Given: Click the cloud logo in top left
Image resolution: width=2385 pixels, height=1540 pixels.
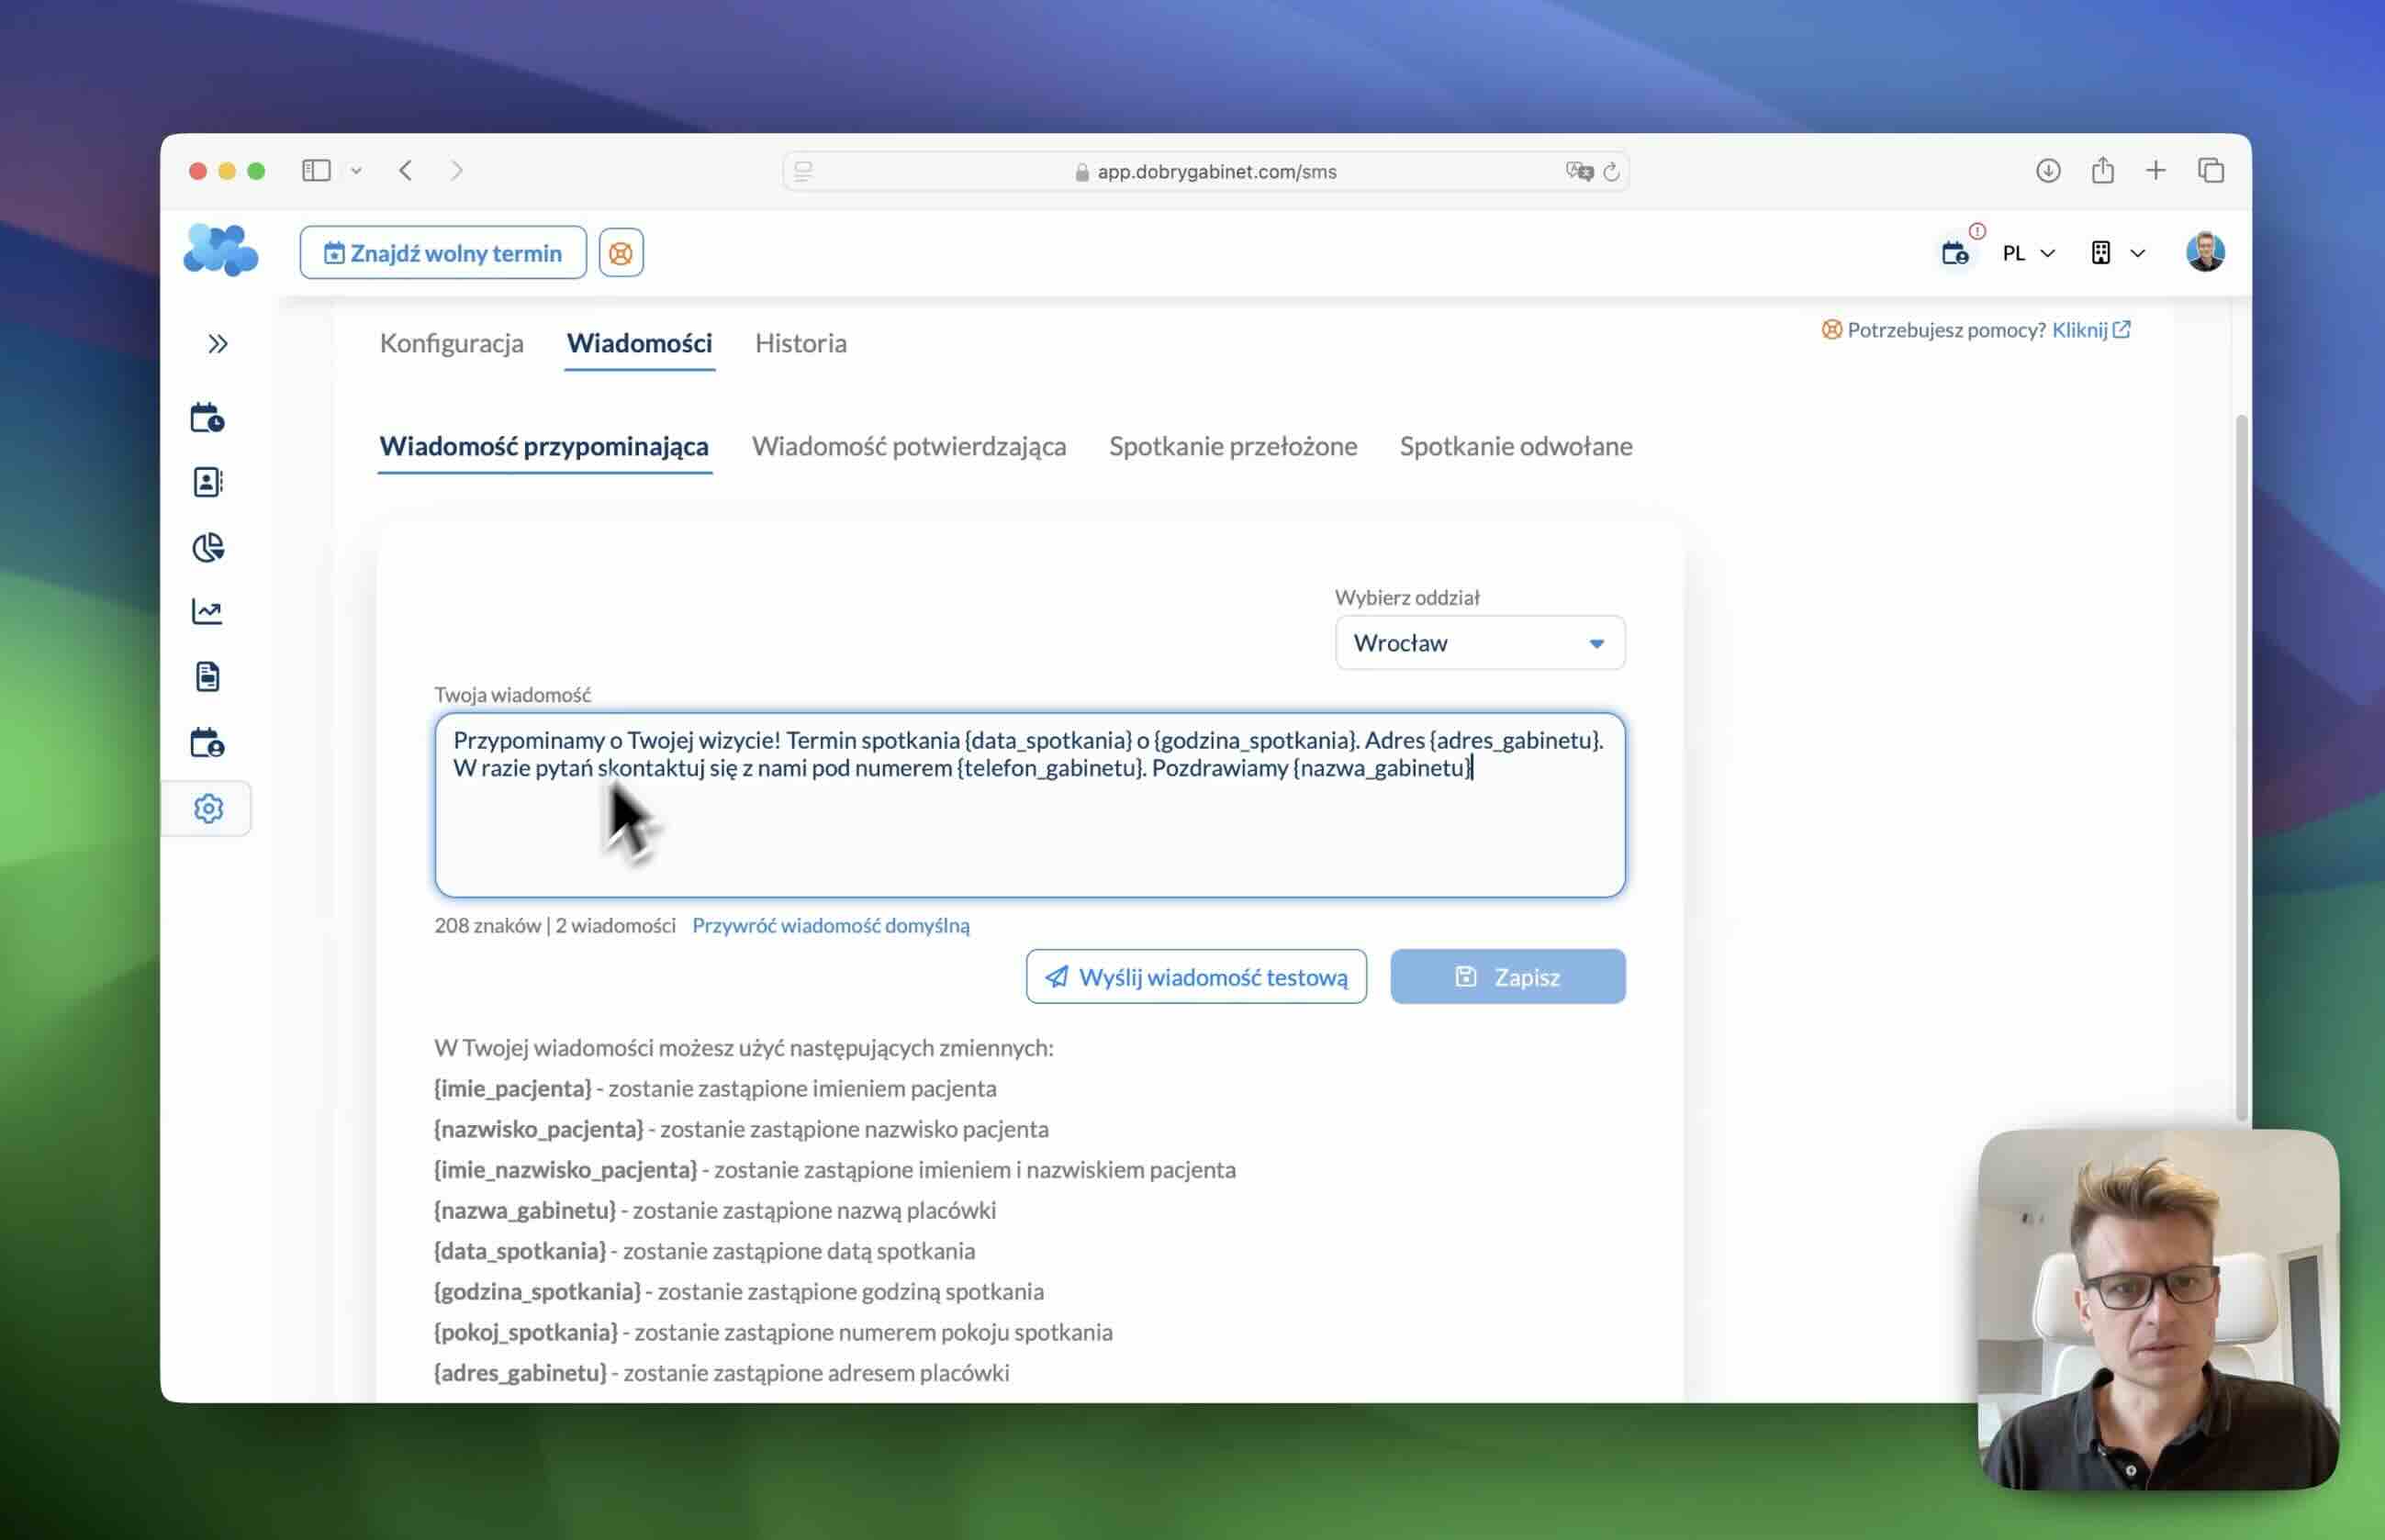Looking at the screenshot, I should 220,250.
